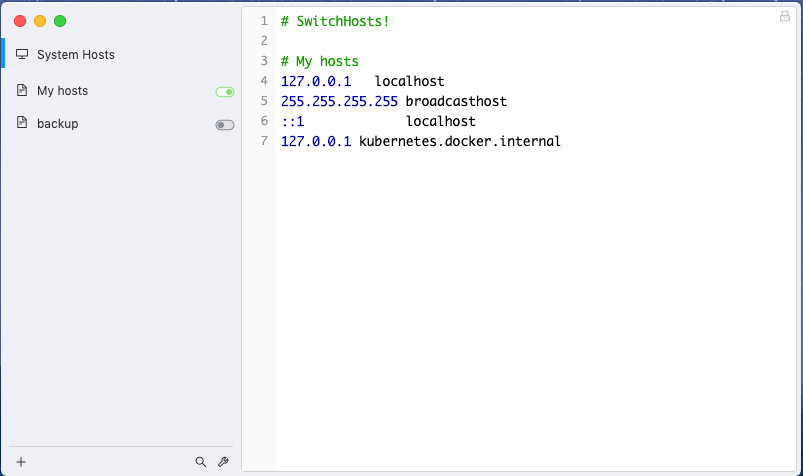Disable the My hosts toggle
803x476 pixels.
225,92
